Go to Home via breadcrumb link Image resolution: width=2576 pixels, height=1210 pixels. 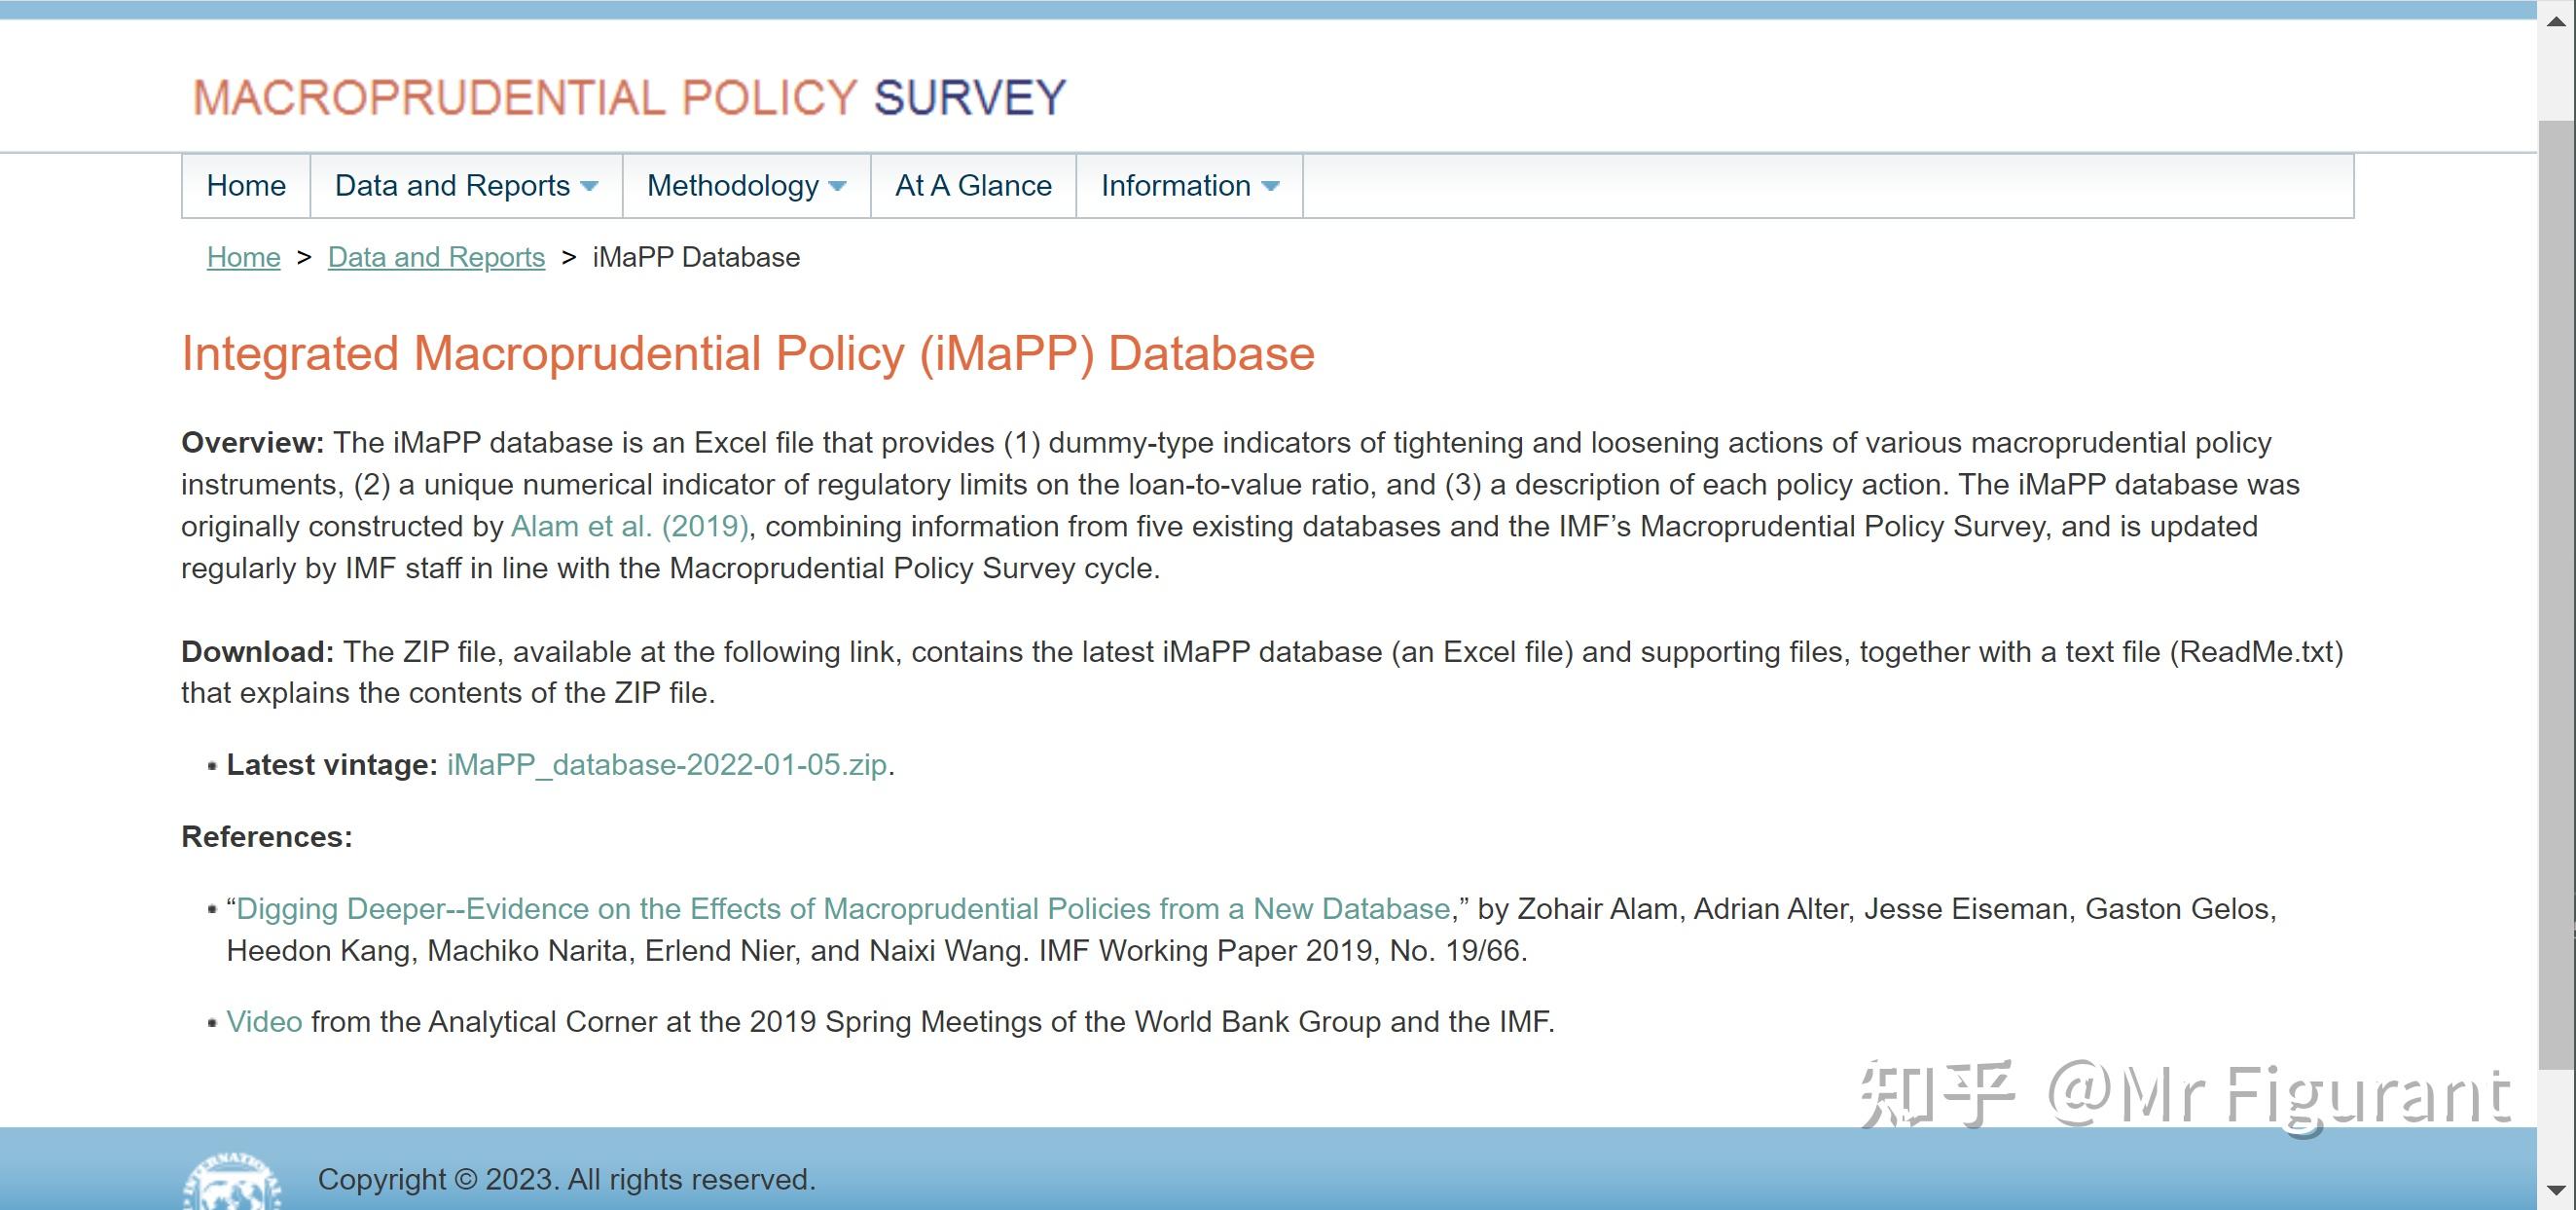click(x=243, y=258)
